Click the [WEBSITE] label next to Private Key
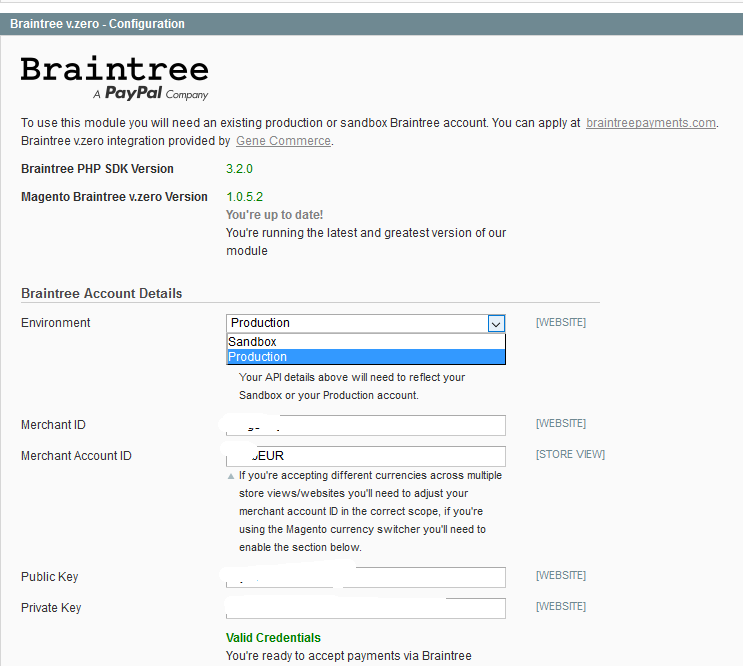The image size is (743, 666). [x=560, y=607]
